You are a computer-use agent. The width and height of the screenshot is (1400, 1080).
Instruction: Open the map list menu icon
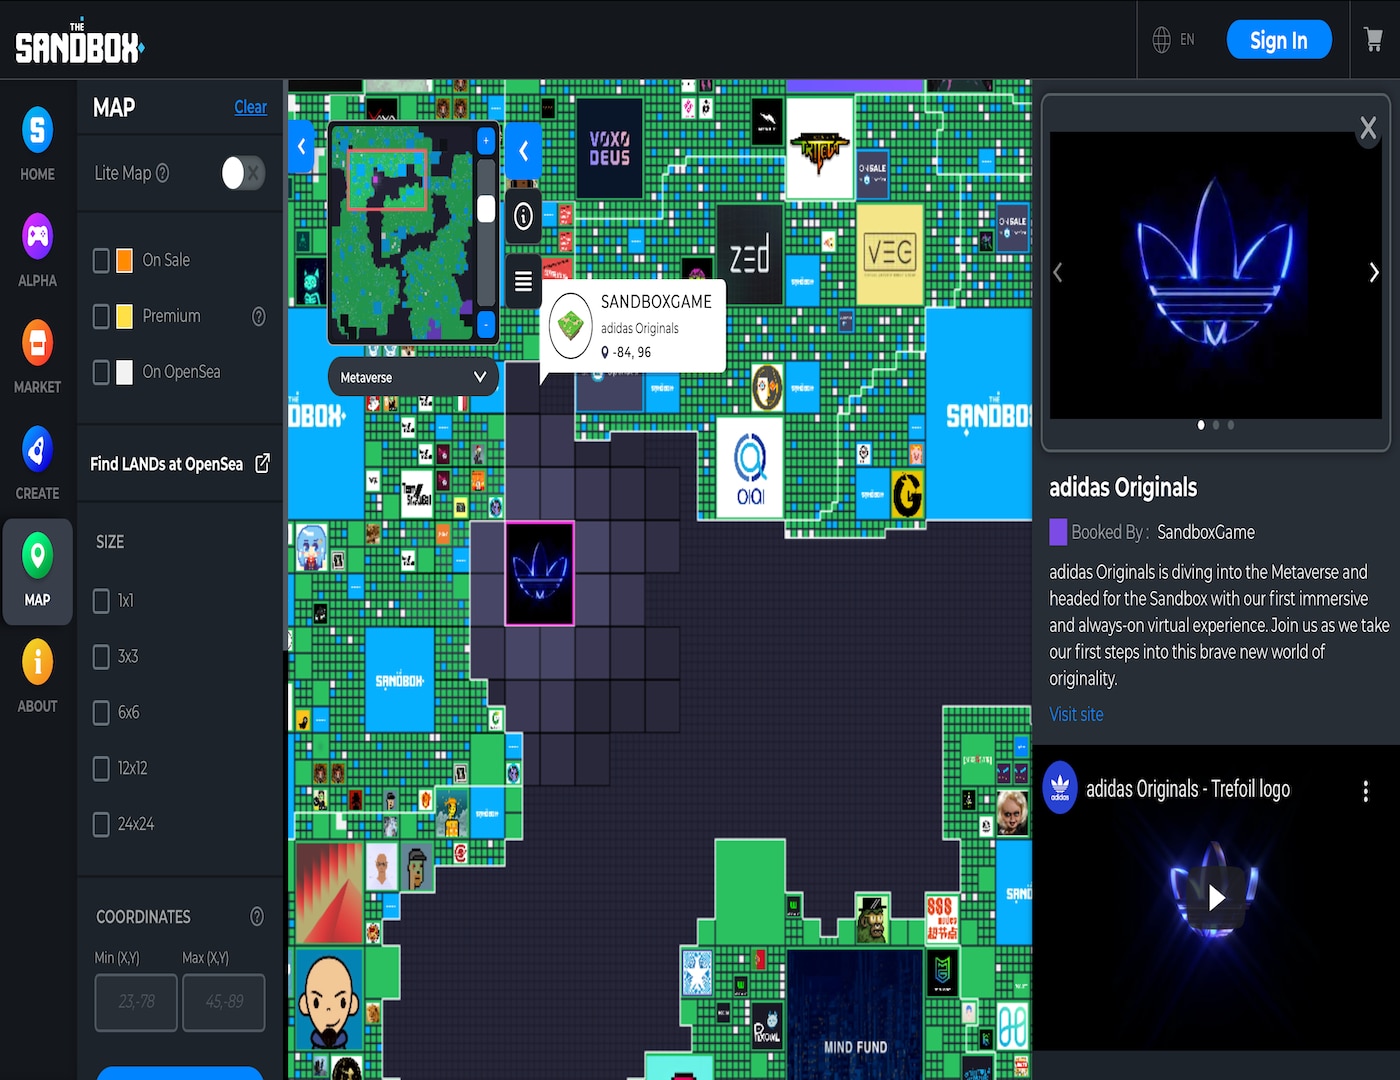coord(523,282)
